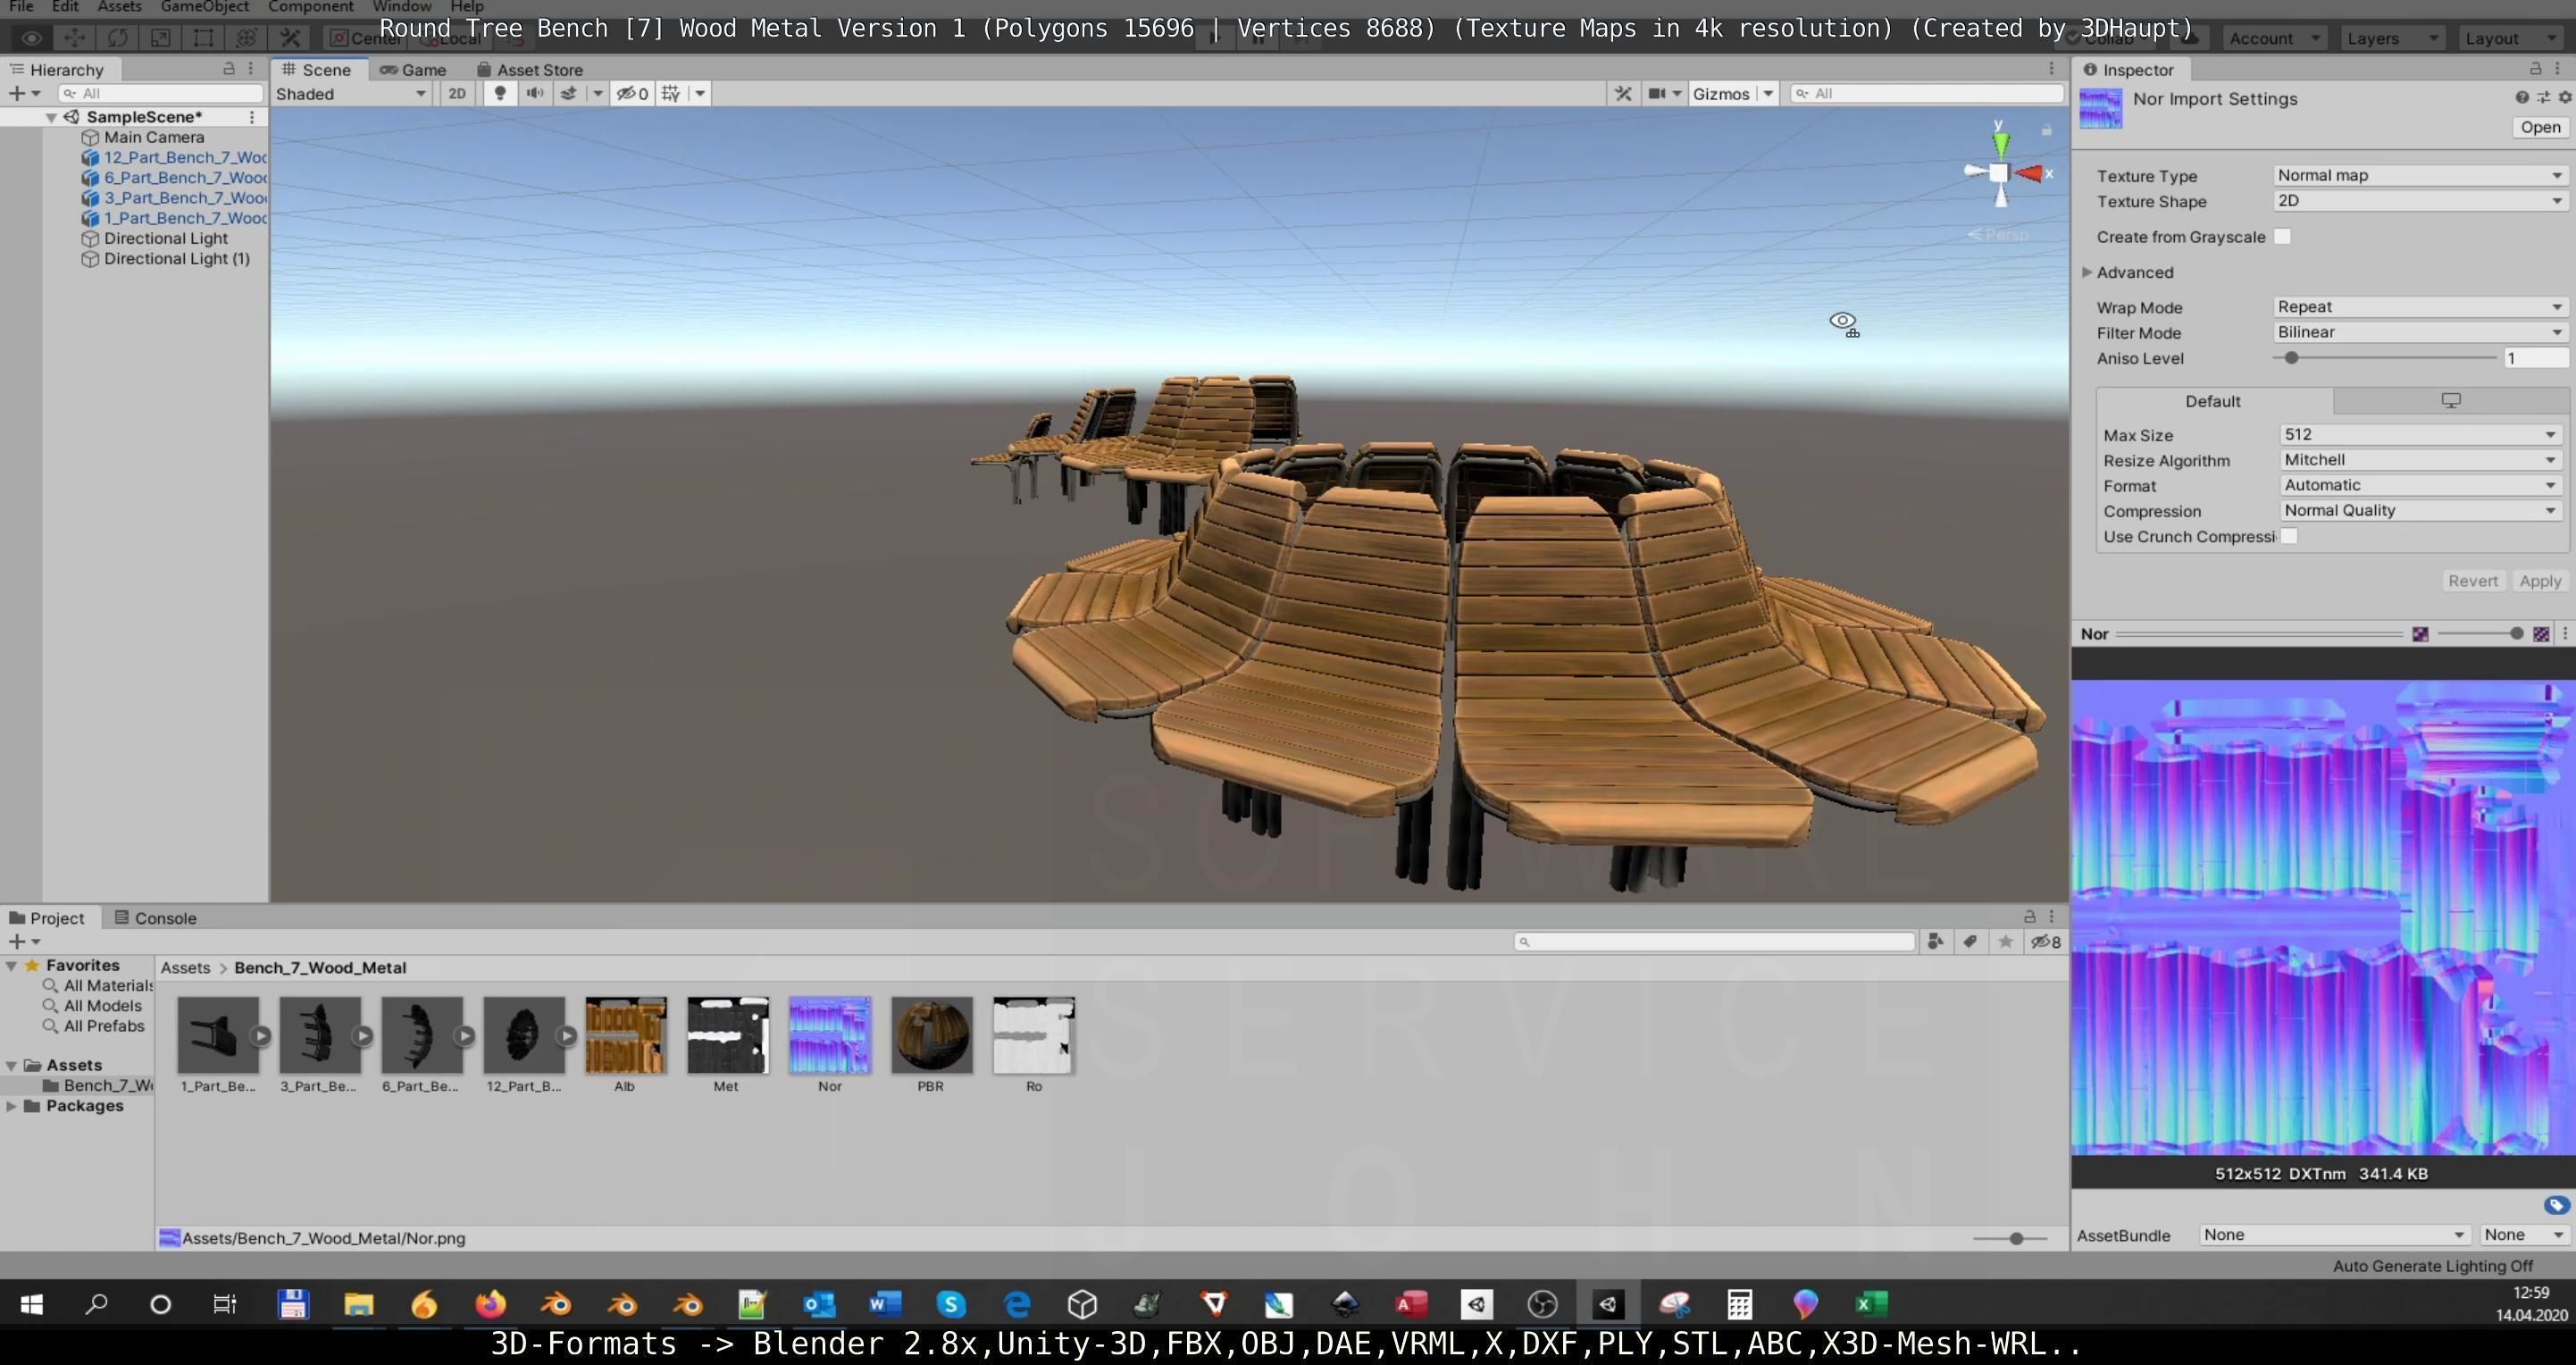Expand the Advanced section
The image size is (2576, 1365).
pyautogui.click(x=2087, y=272)
